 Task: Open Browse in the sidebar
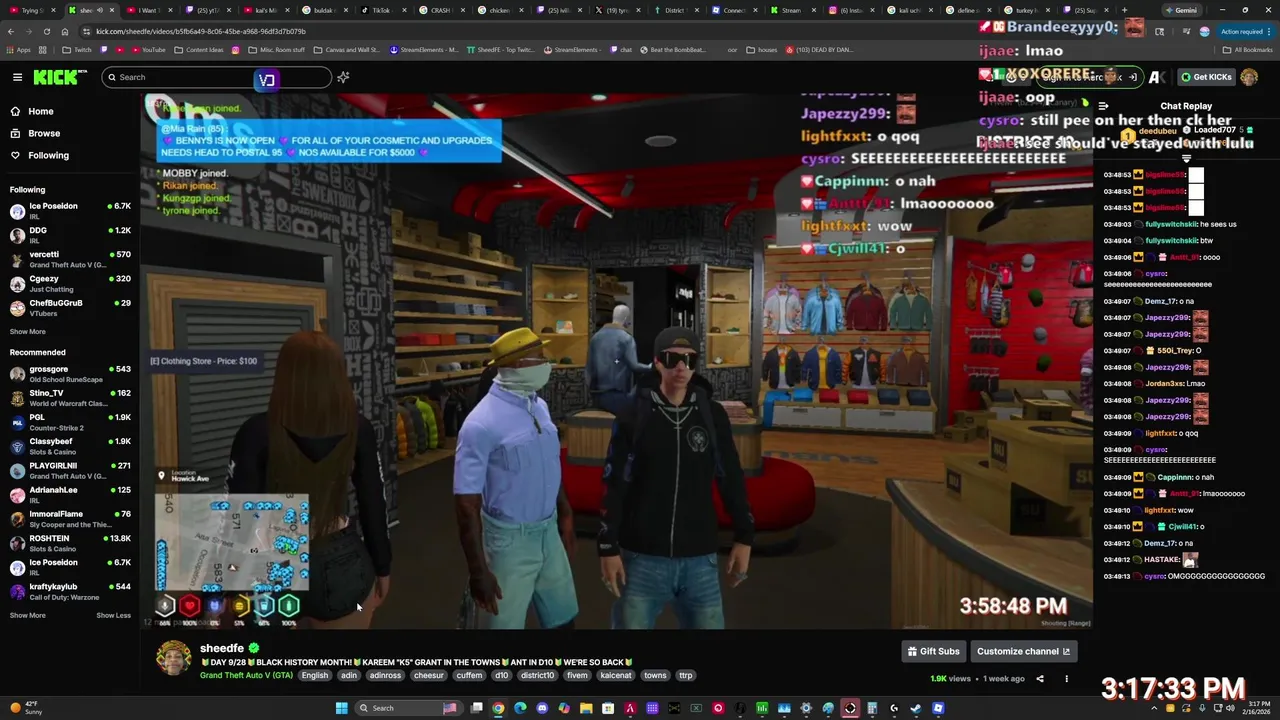click(x=70, y=133)
